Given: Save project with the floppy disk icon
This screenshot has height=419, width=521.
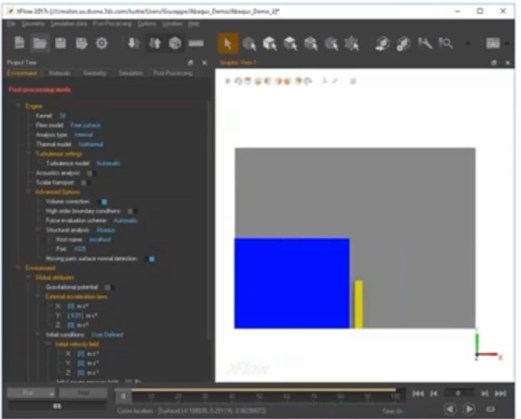Looking at the screenshot, I should [61, 43].
